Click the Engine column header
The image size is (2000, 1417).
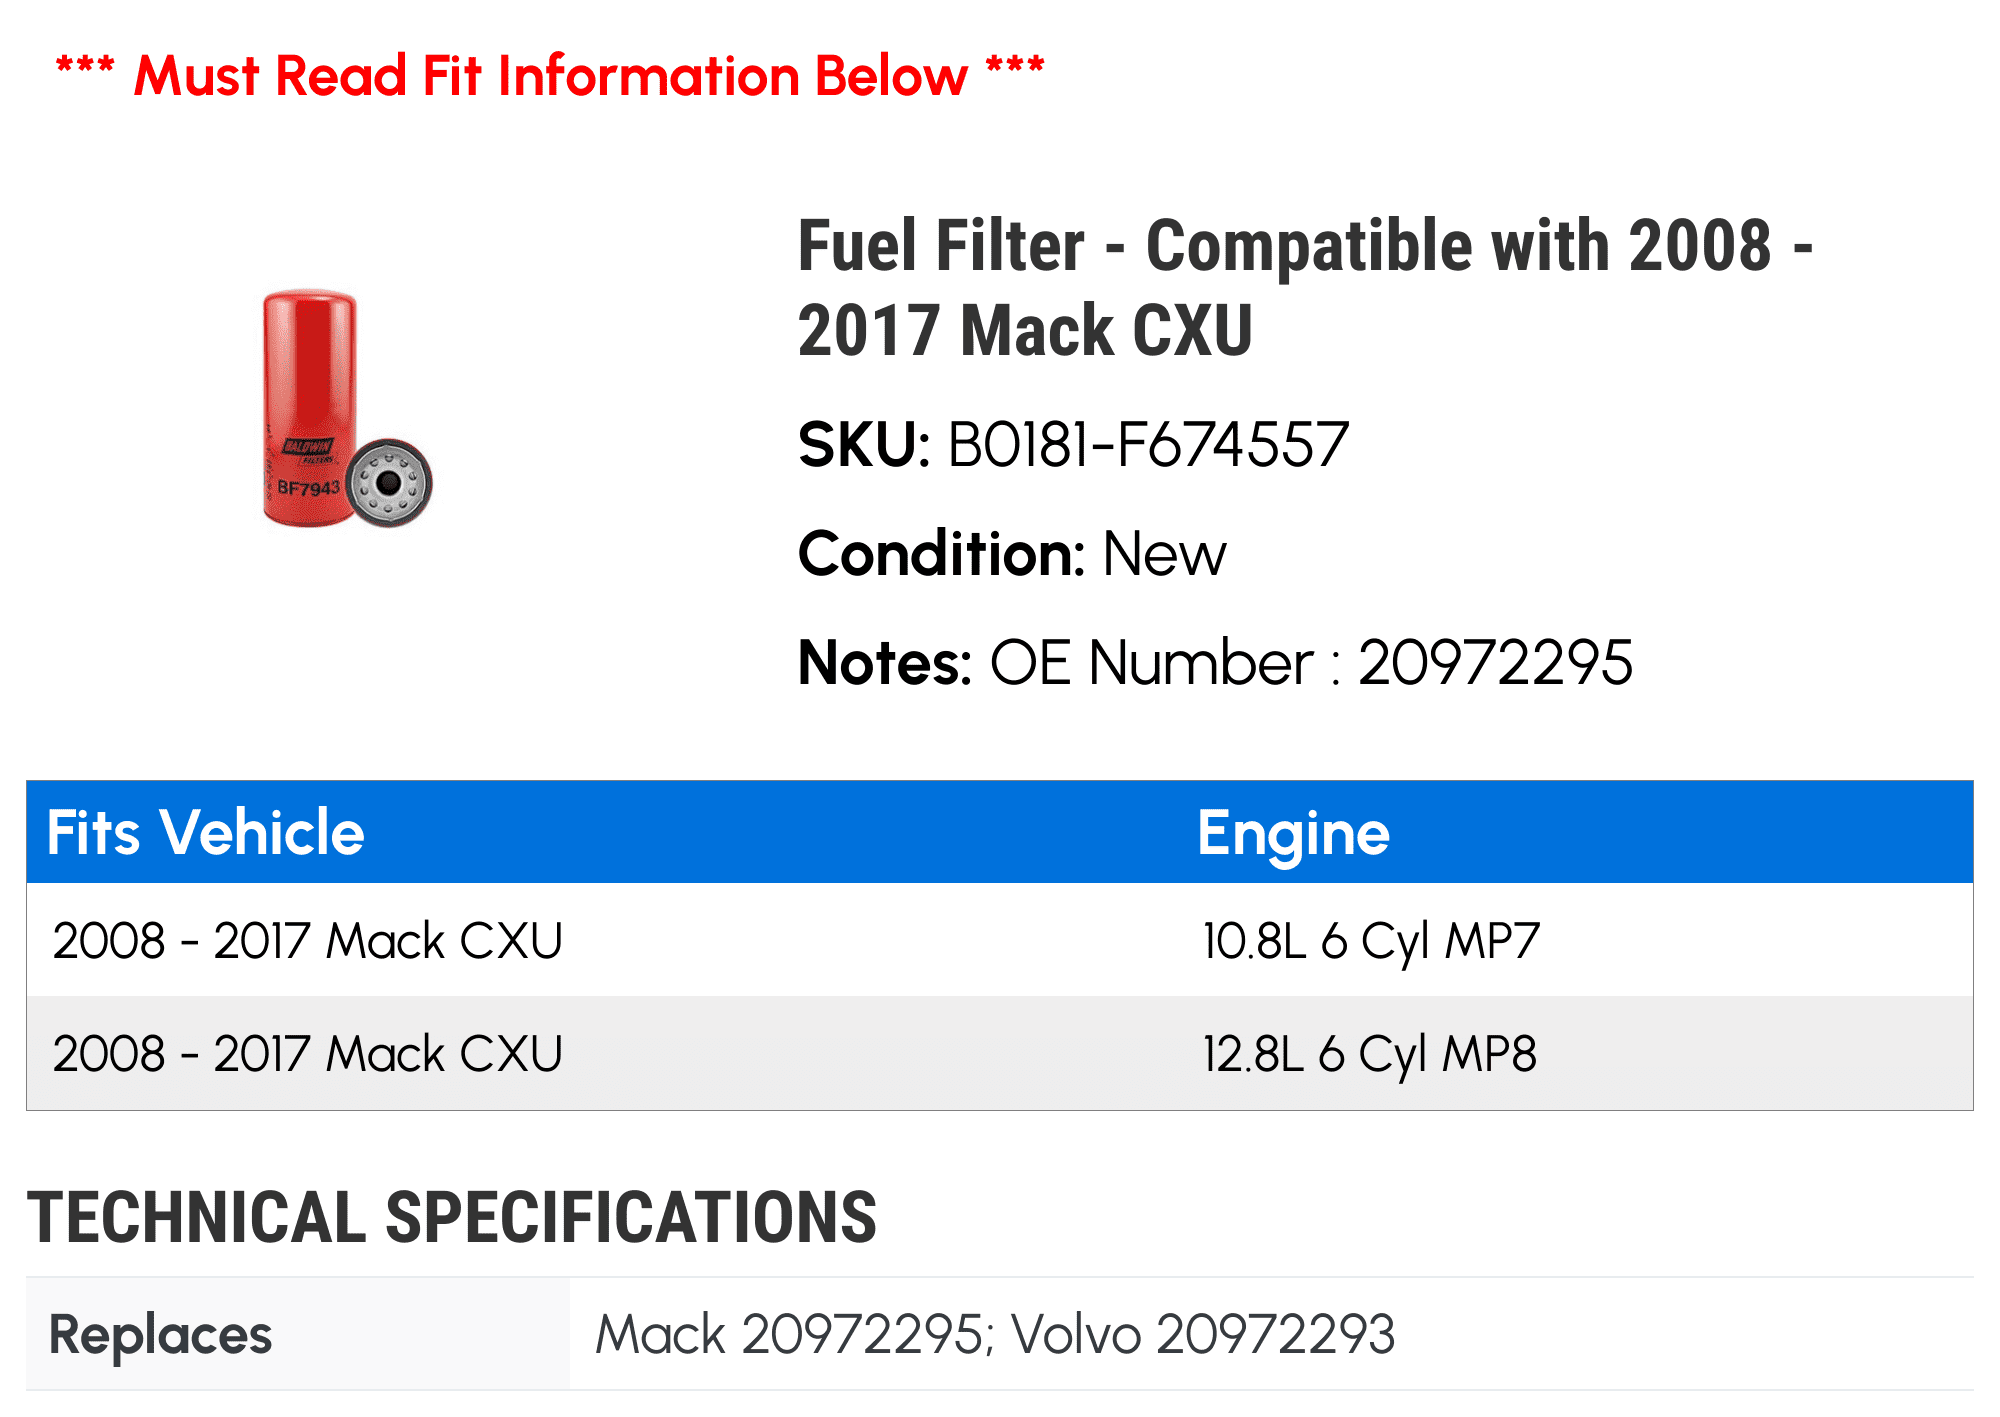[1293, 833]
